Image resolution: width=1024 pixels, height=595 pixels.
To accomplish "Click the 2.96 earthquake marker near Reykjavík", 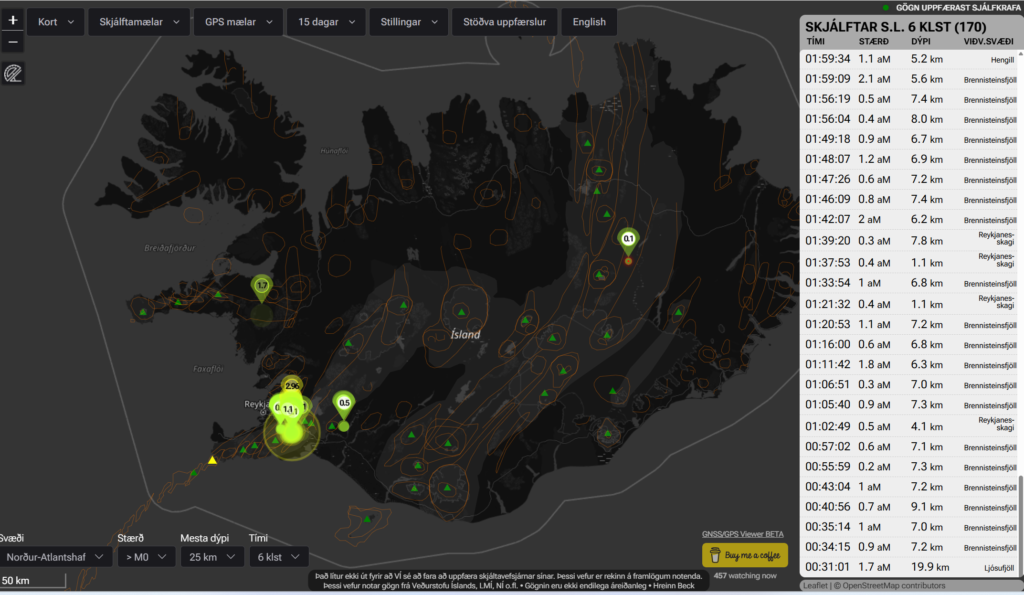I will (292, 385).
